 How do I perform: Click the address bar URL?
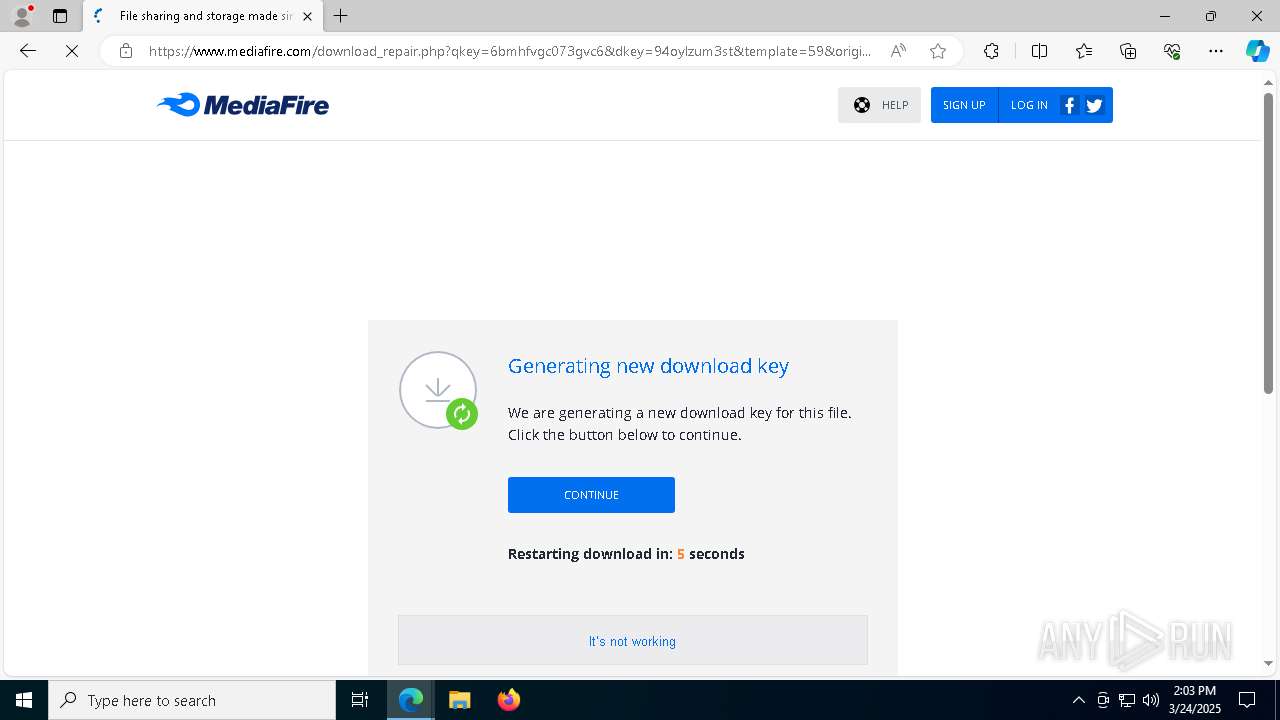(510, 51)
